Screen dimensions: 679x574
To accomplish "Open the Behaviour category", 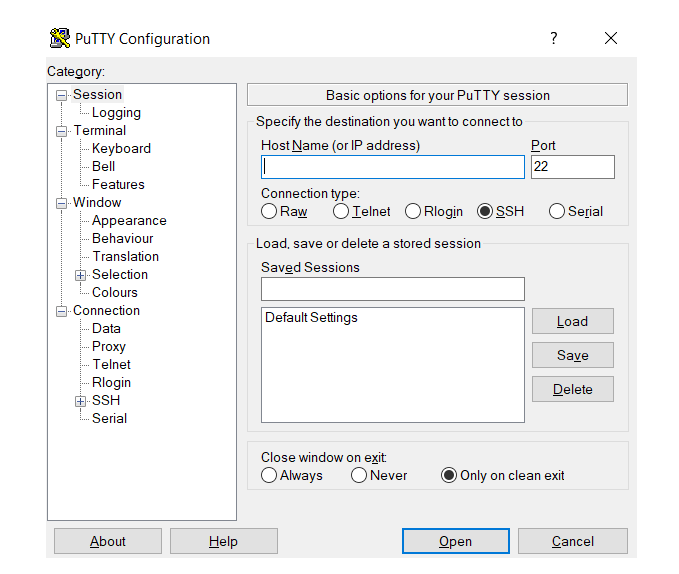I will pyautogui.click(x=123, y=239).
